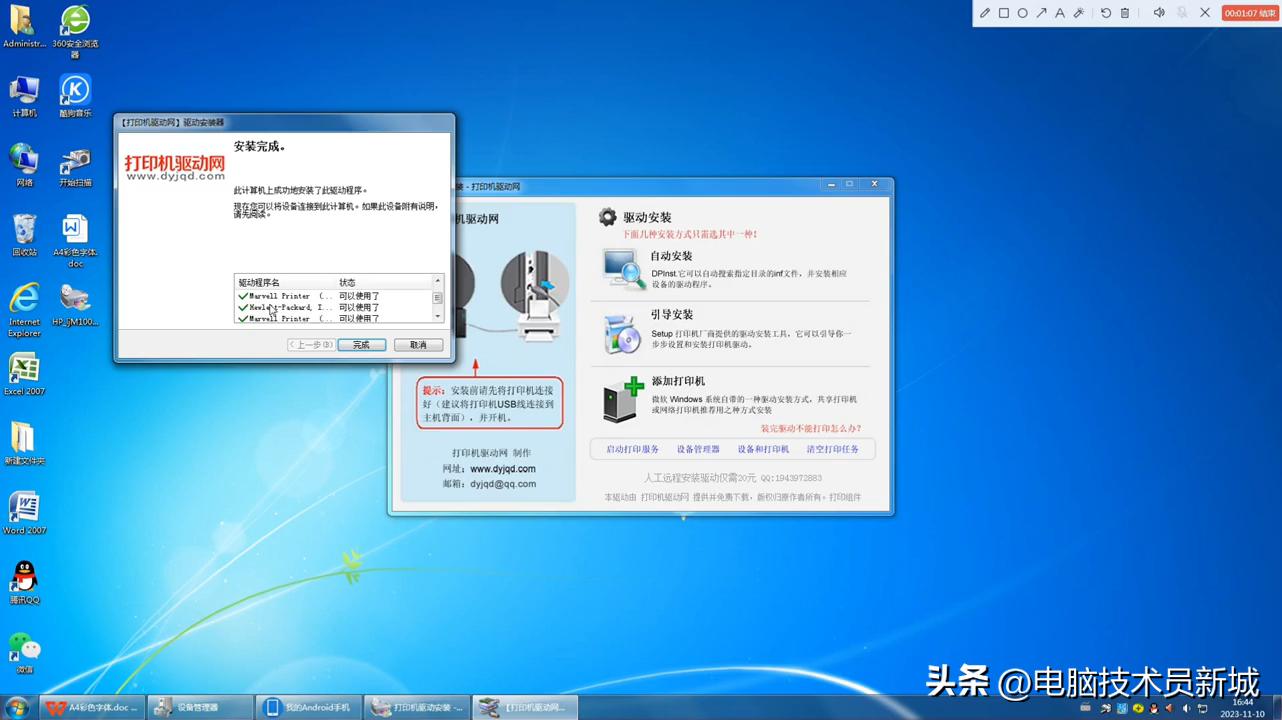Close the recording toolbar with X

pos(1205,13)
